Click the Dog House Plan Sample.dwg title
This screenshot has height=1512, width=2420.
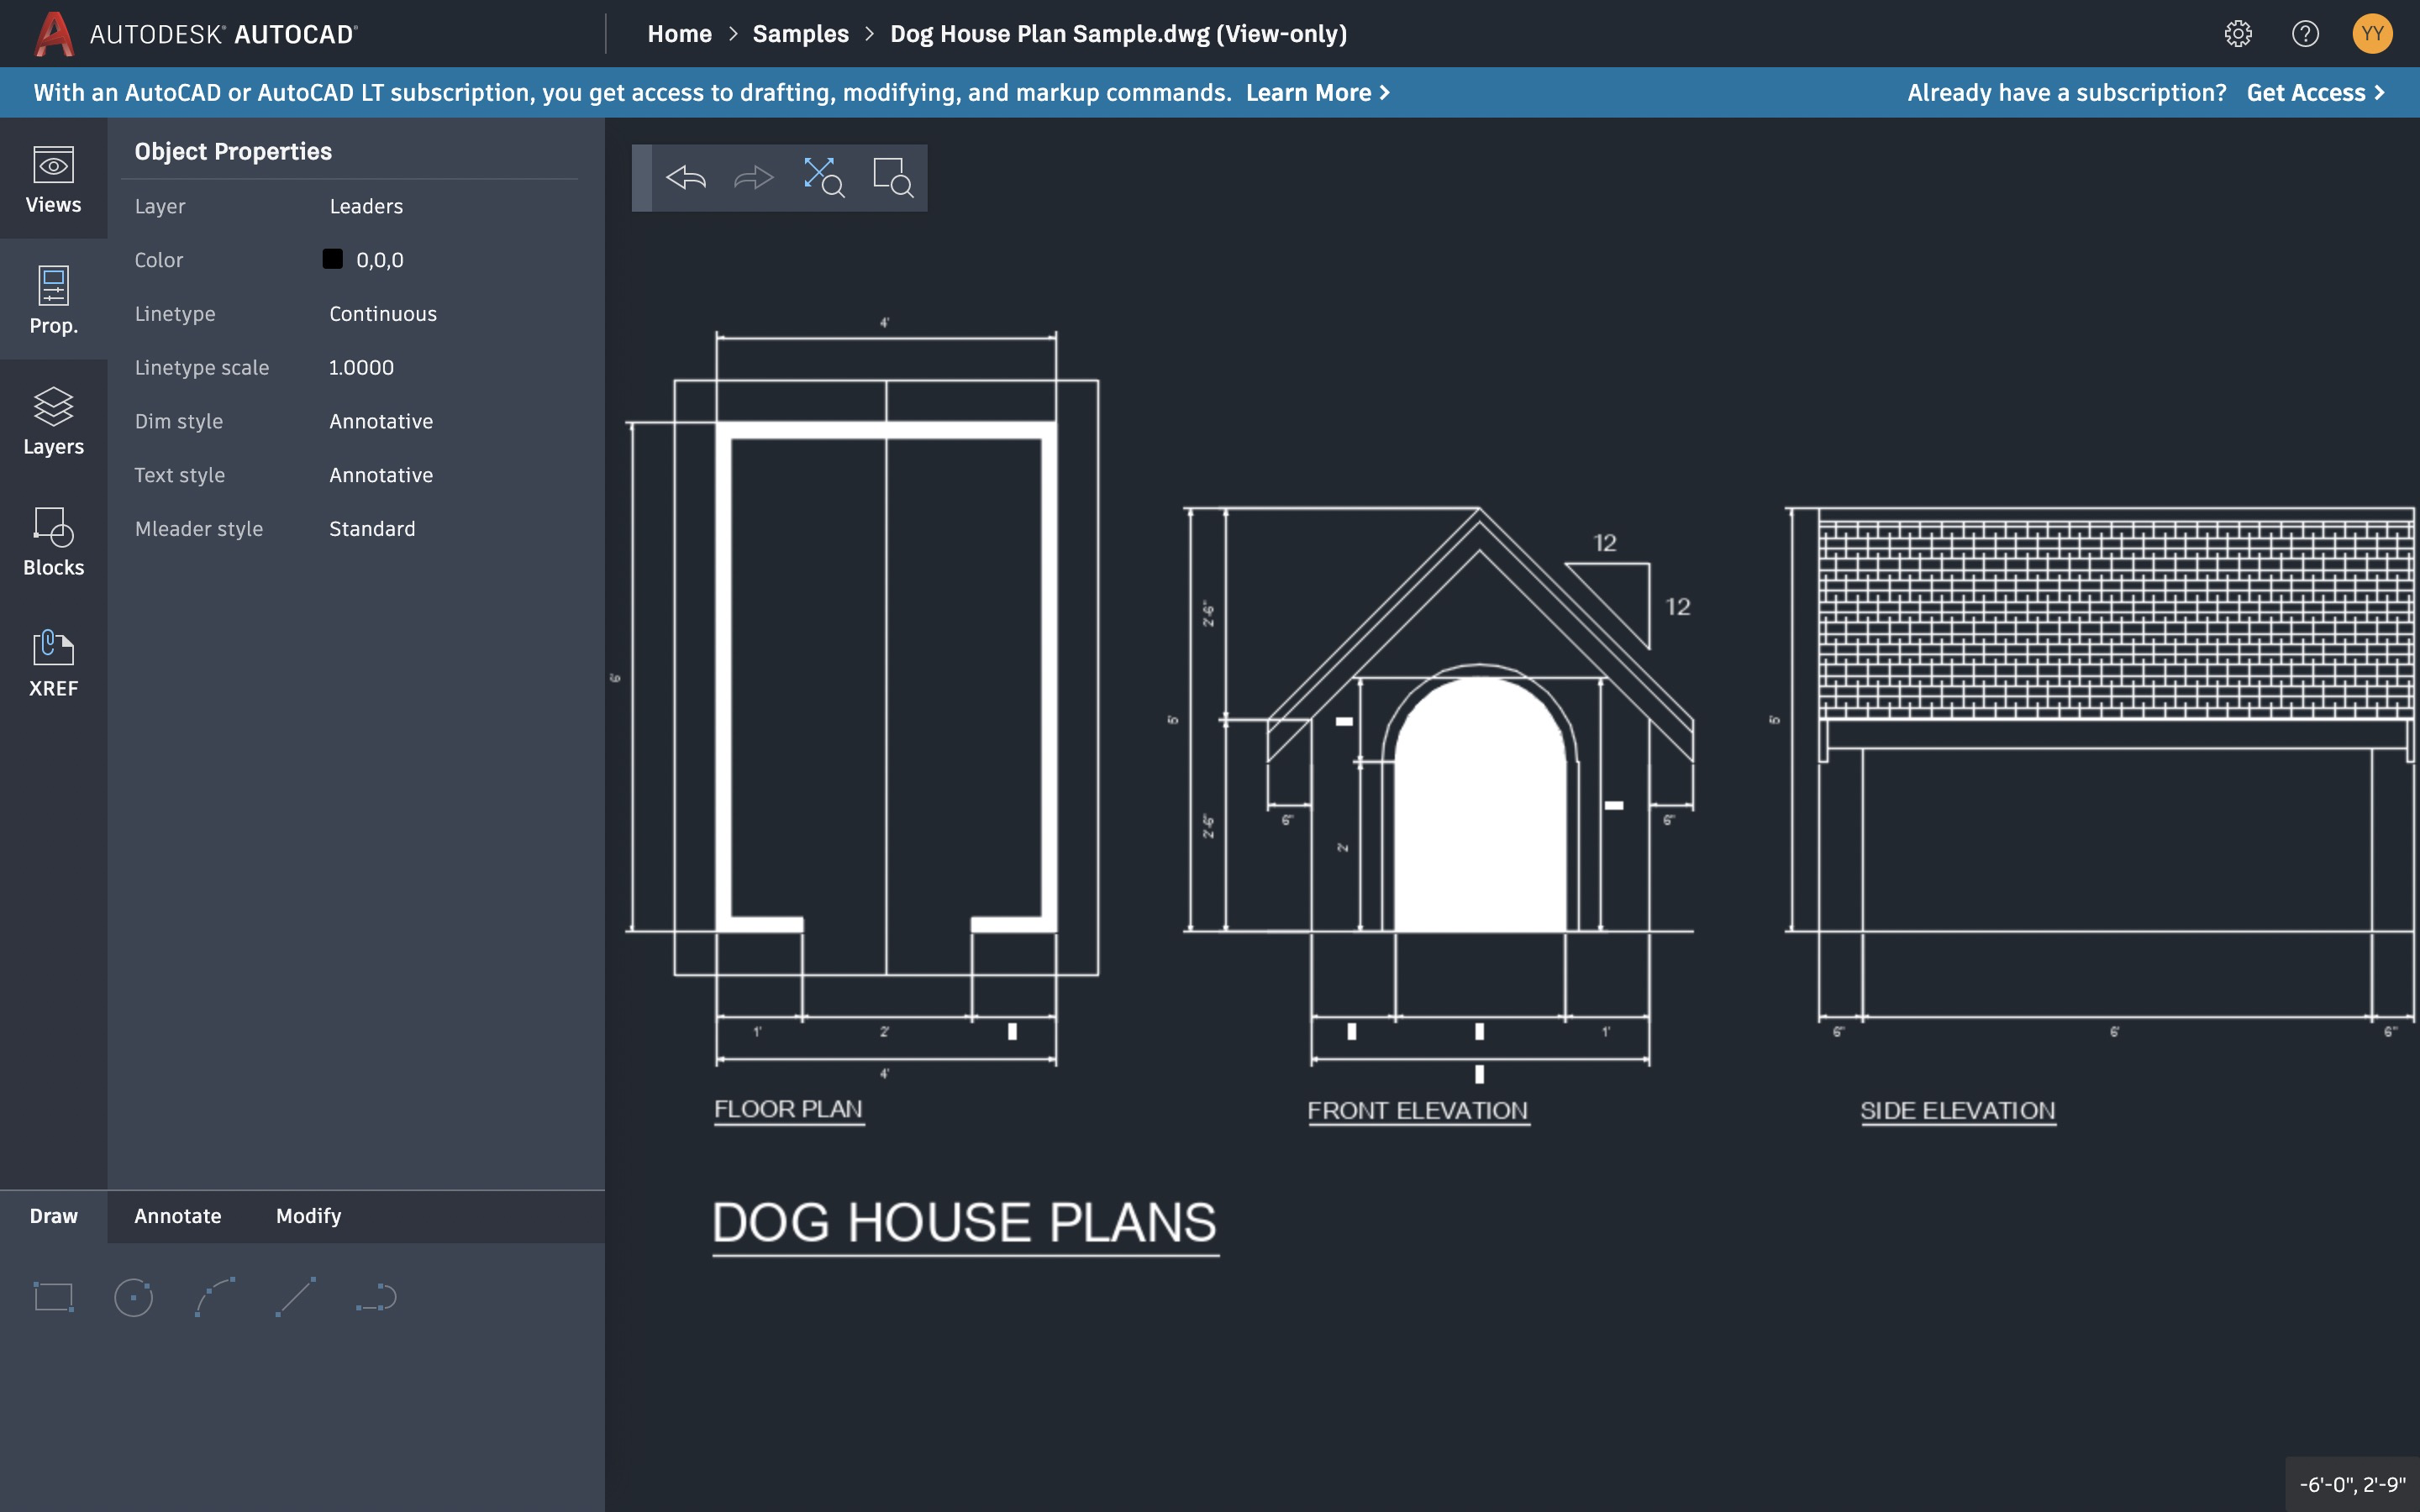[1118, 34]
